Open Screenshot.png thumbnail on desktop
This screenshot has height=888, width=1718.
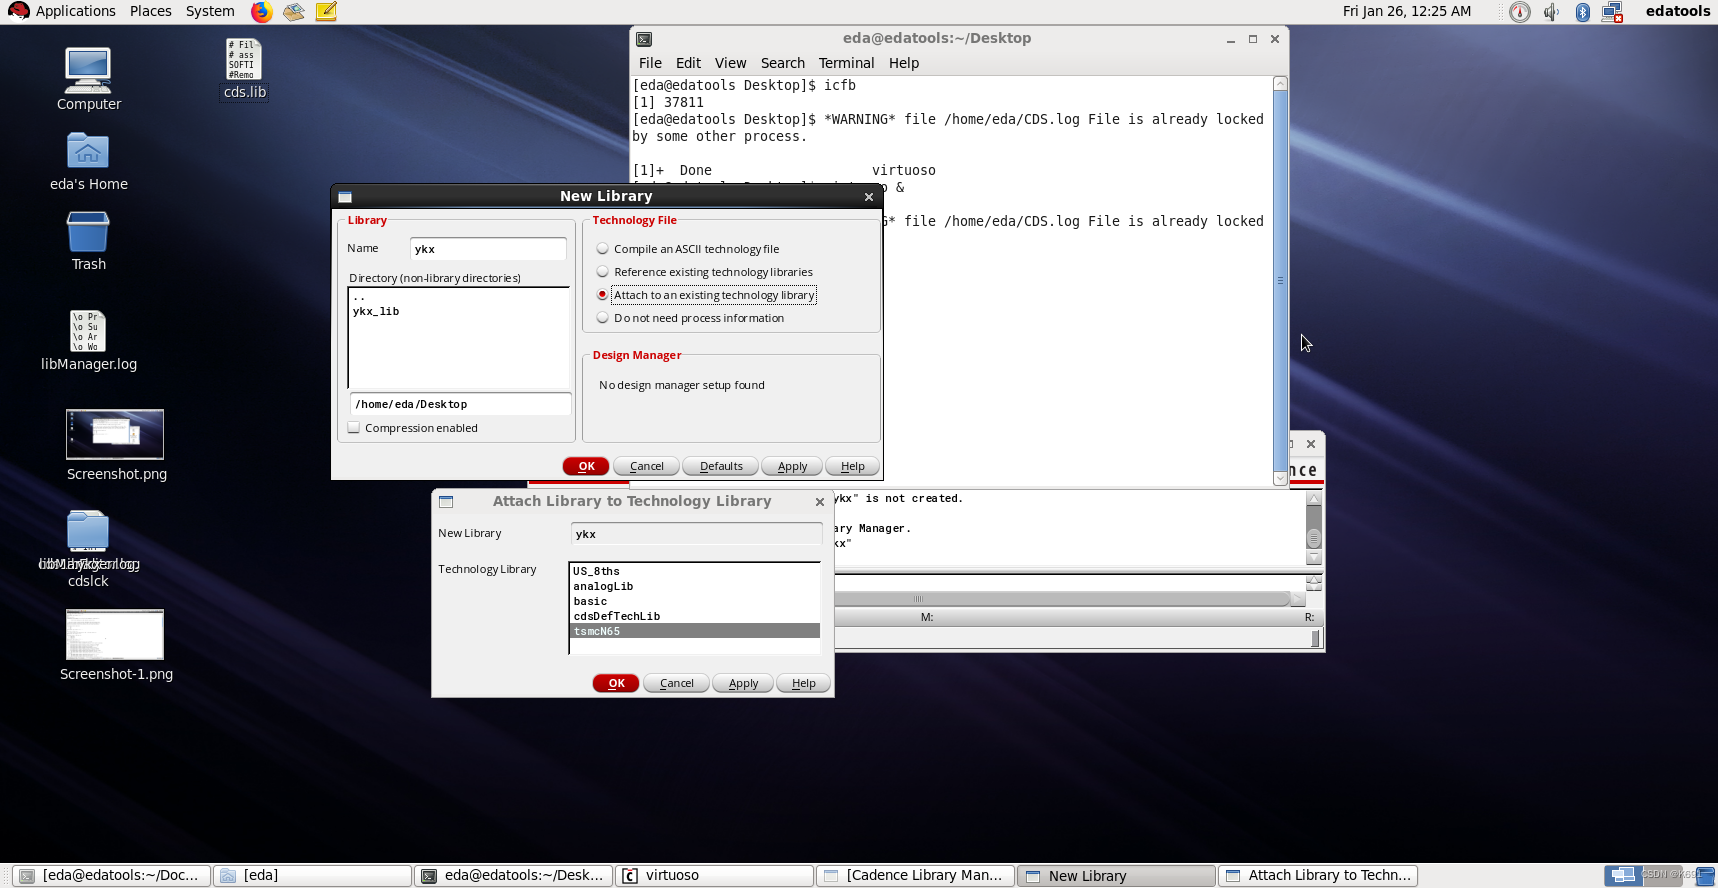115,434
